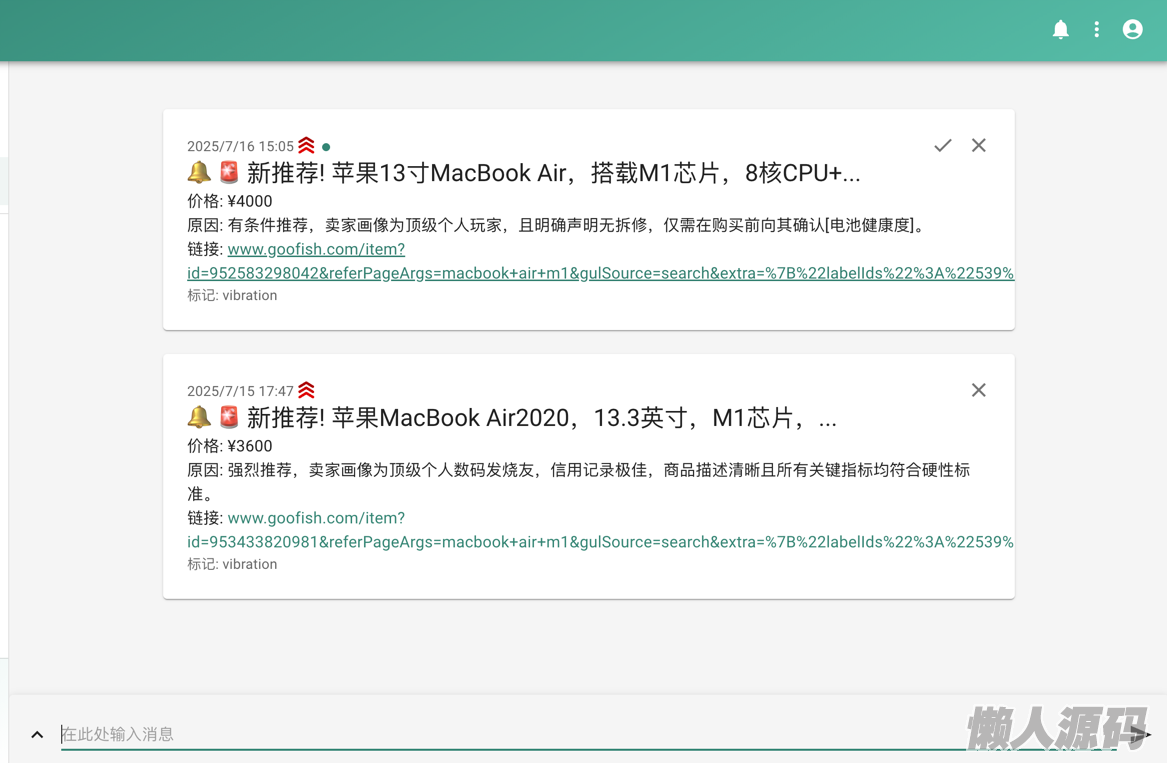Open the user account icon
The height and width of the screenshot is (763, 1167).
coord(1132,29)
